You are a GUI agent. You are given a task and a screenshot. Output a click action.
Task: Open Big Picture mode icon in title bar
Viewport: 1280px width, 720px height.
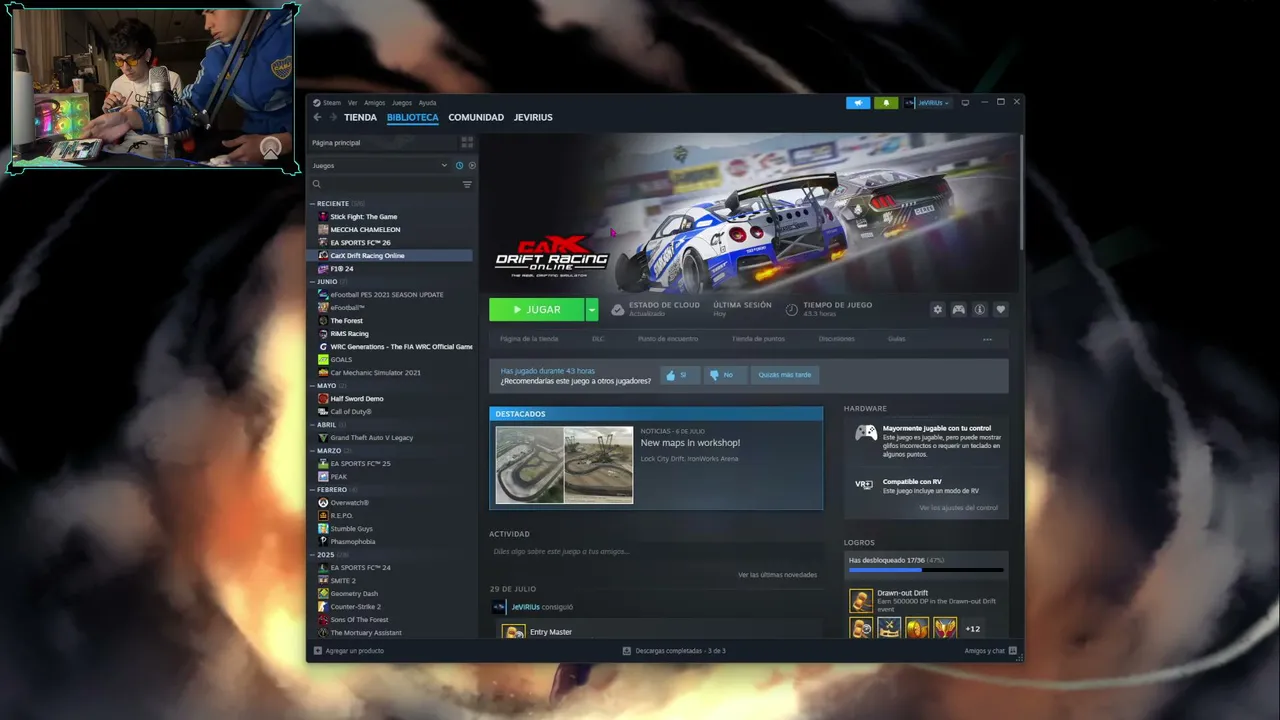click(965, 103)
